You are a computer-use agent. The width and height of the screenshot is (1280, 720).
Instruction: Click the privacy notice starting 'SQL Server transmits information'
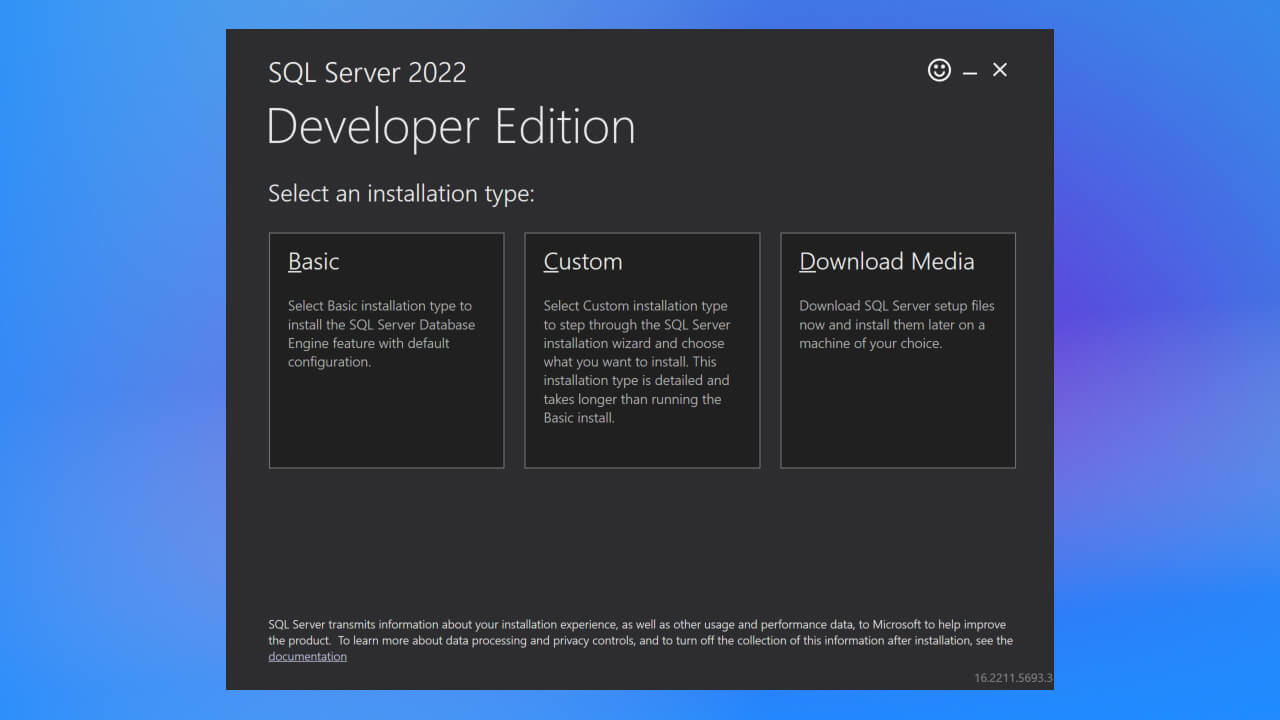pos(640,640)
